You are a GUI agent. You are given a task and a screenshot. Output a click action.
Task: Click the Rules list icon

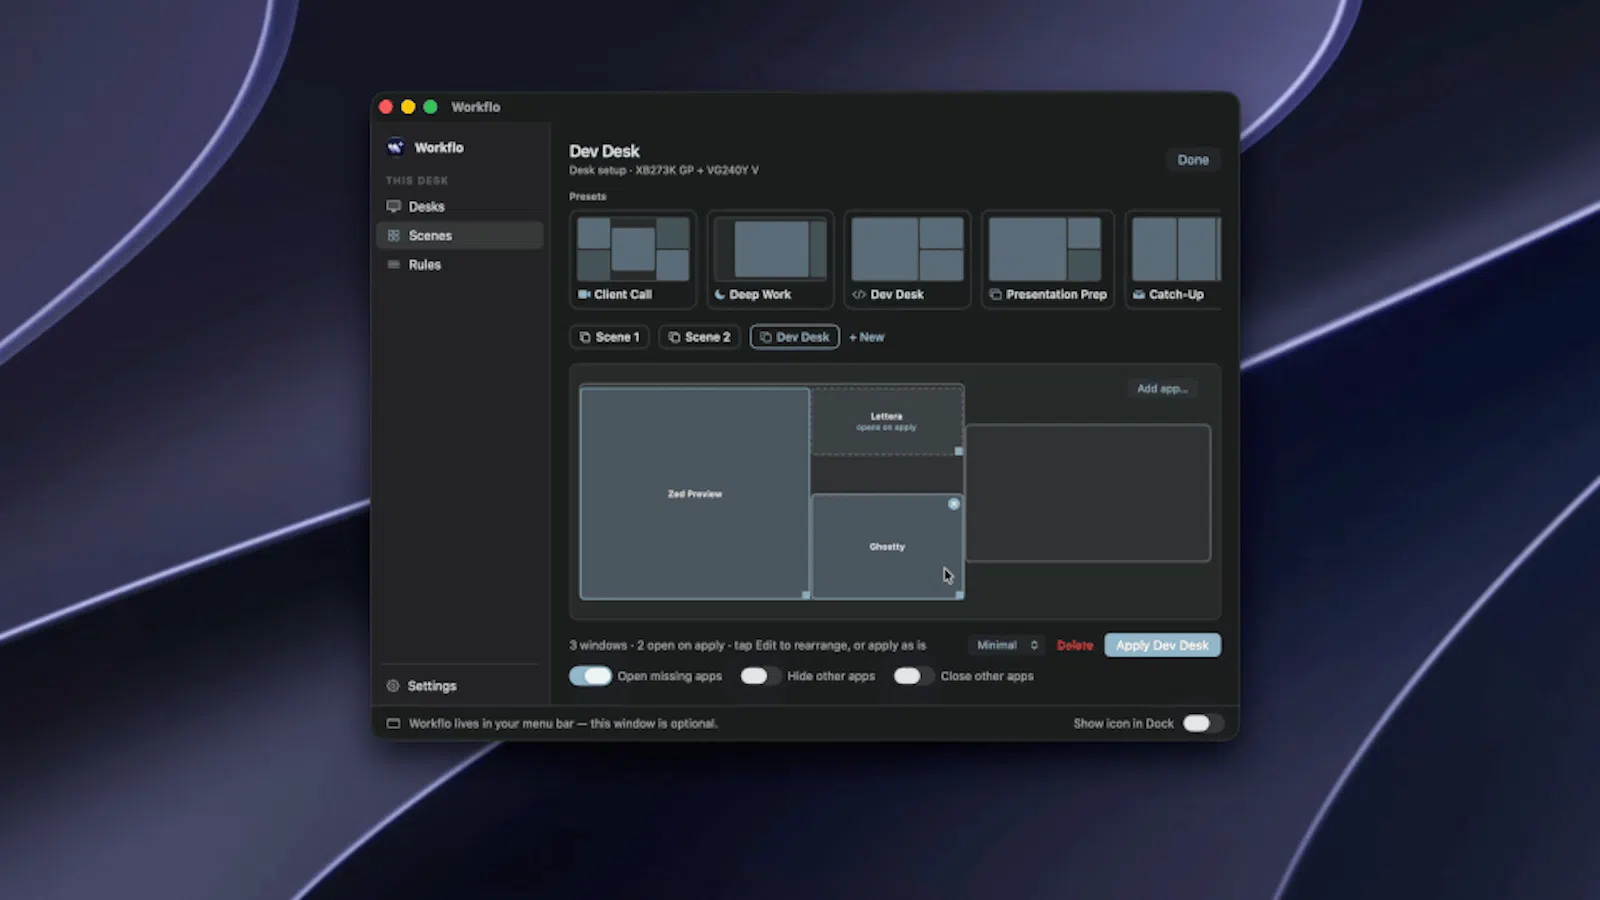tap(393, 264)
